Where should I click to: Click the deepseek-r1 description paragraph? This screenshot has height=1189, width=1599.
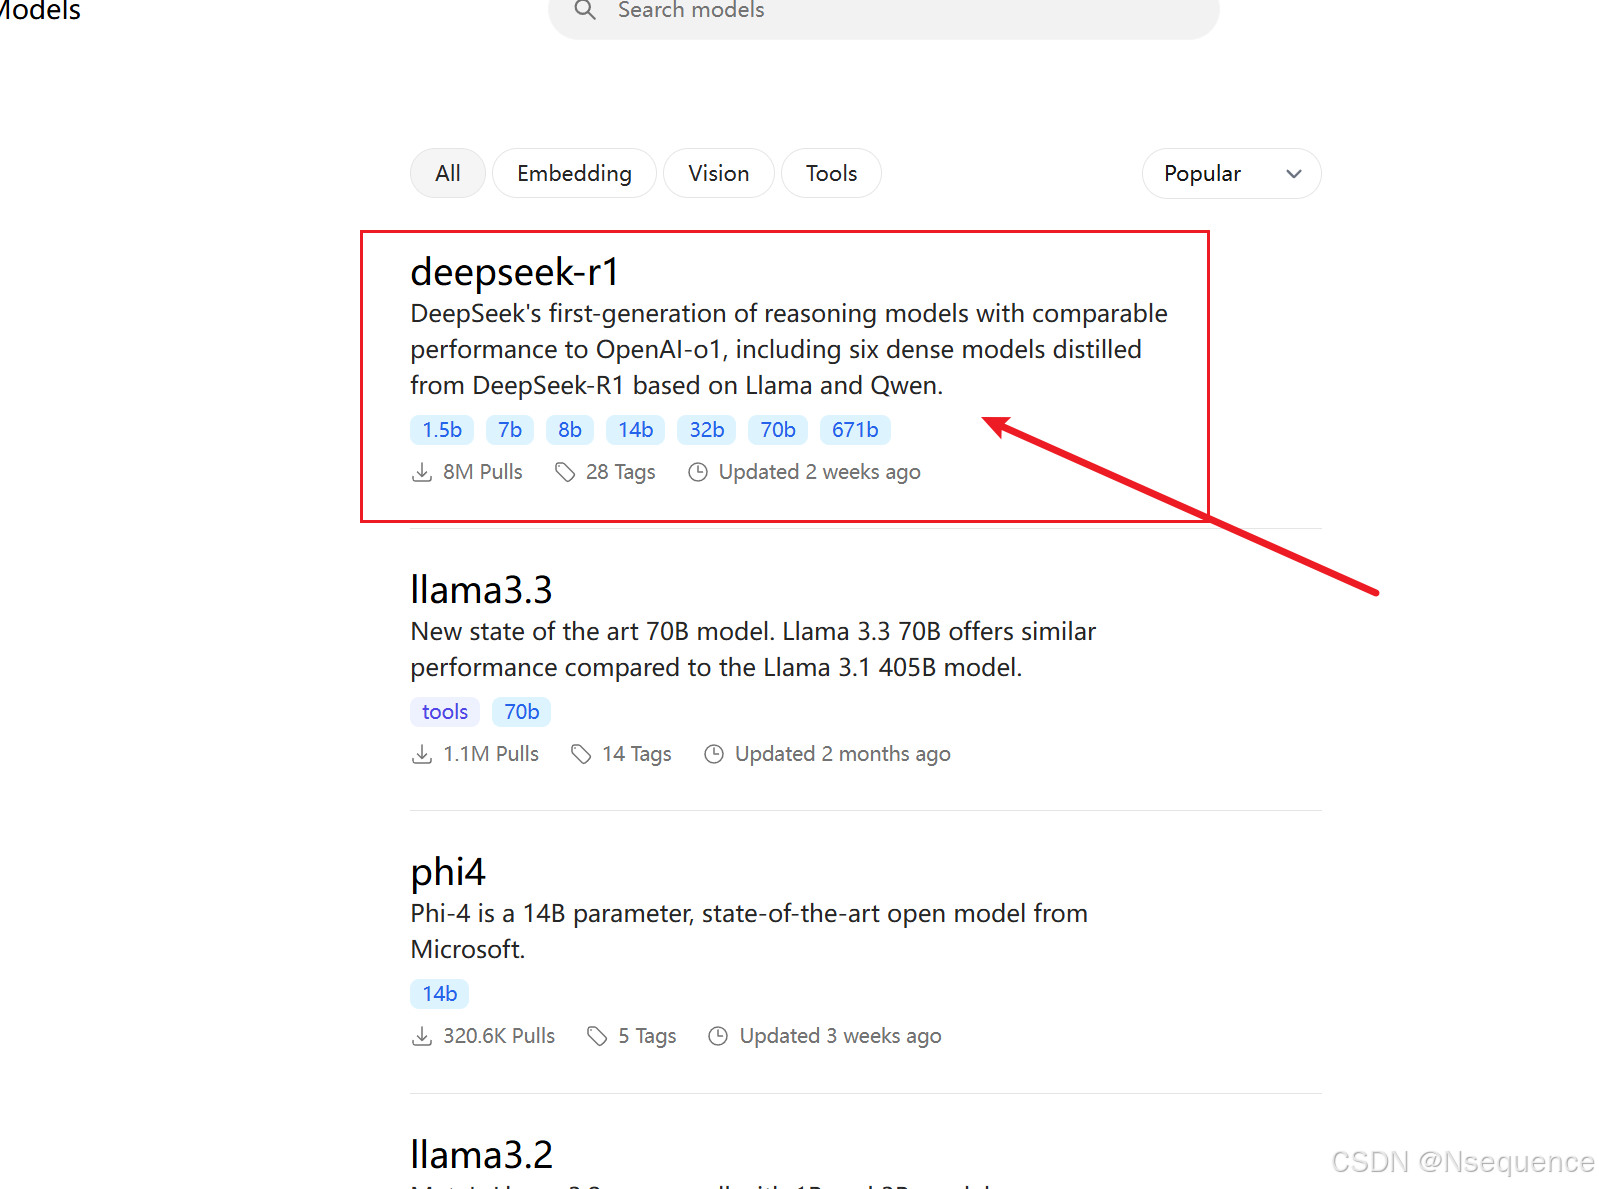click(789, 349)
